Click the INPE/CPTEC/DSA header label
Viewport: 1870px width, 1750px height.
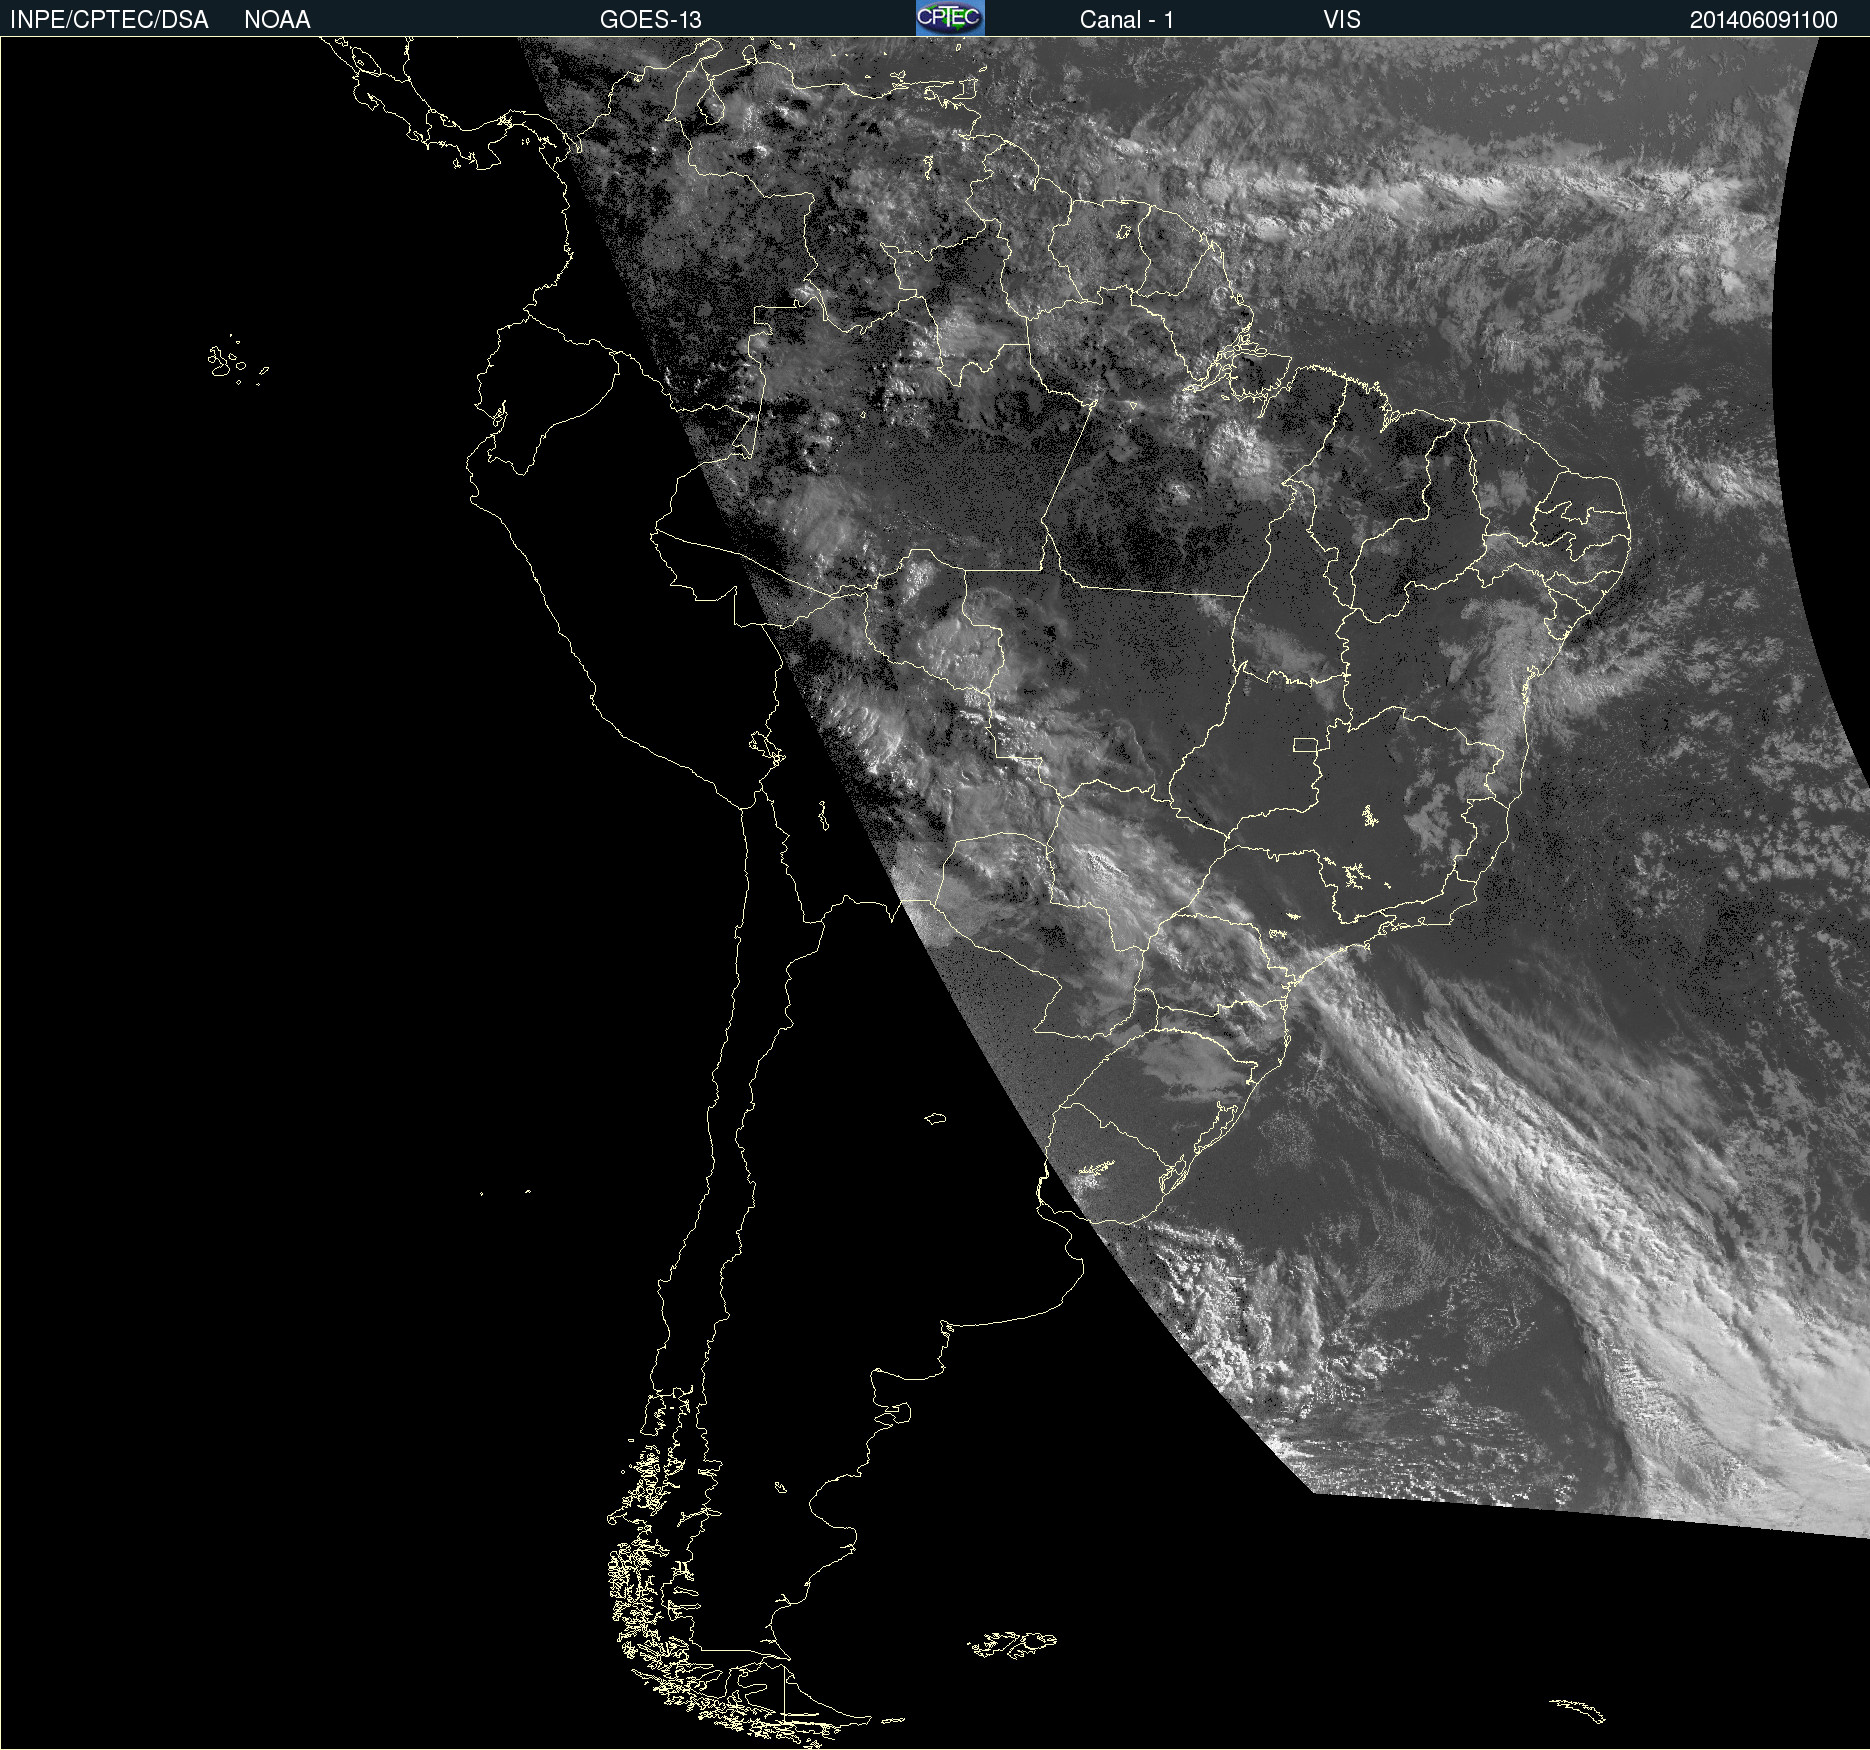(x=109, y=20)
